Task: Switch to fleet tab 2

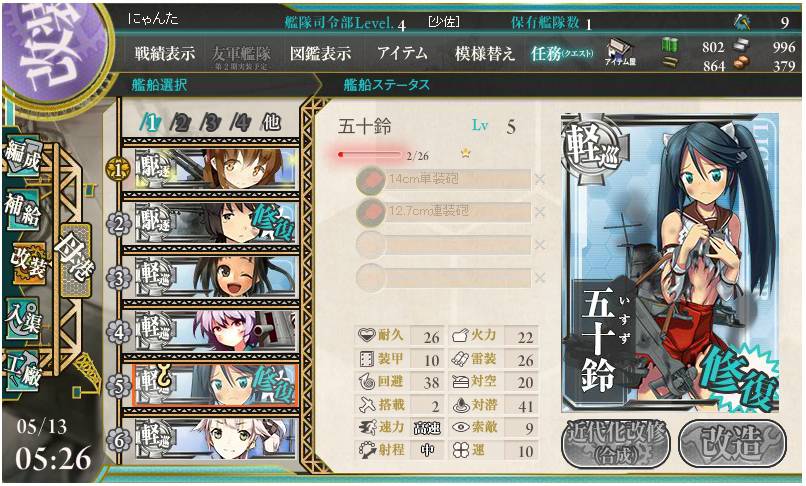Action: point(179,122)
